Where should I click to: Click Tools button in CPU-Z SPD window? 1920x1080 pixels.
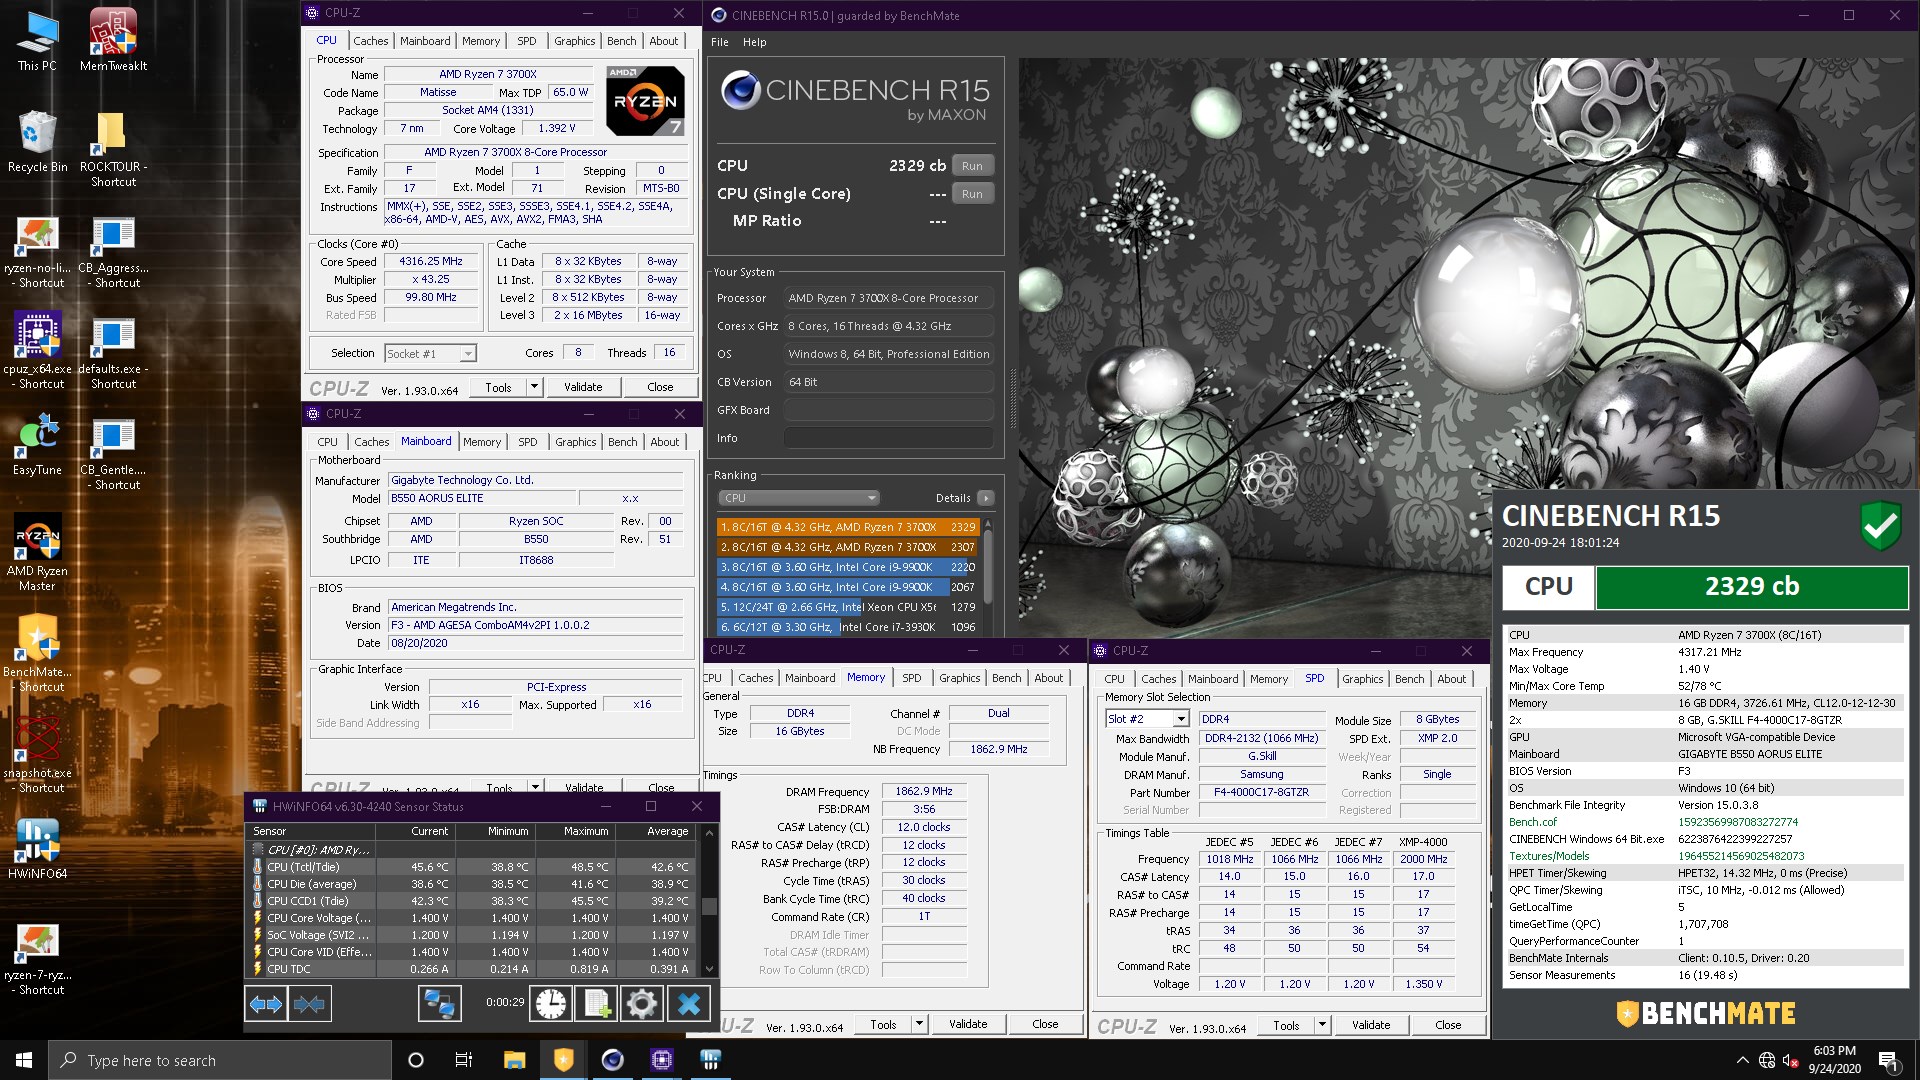pyautogui.click(x=1287, y=1025)
